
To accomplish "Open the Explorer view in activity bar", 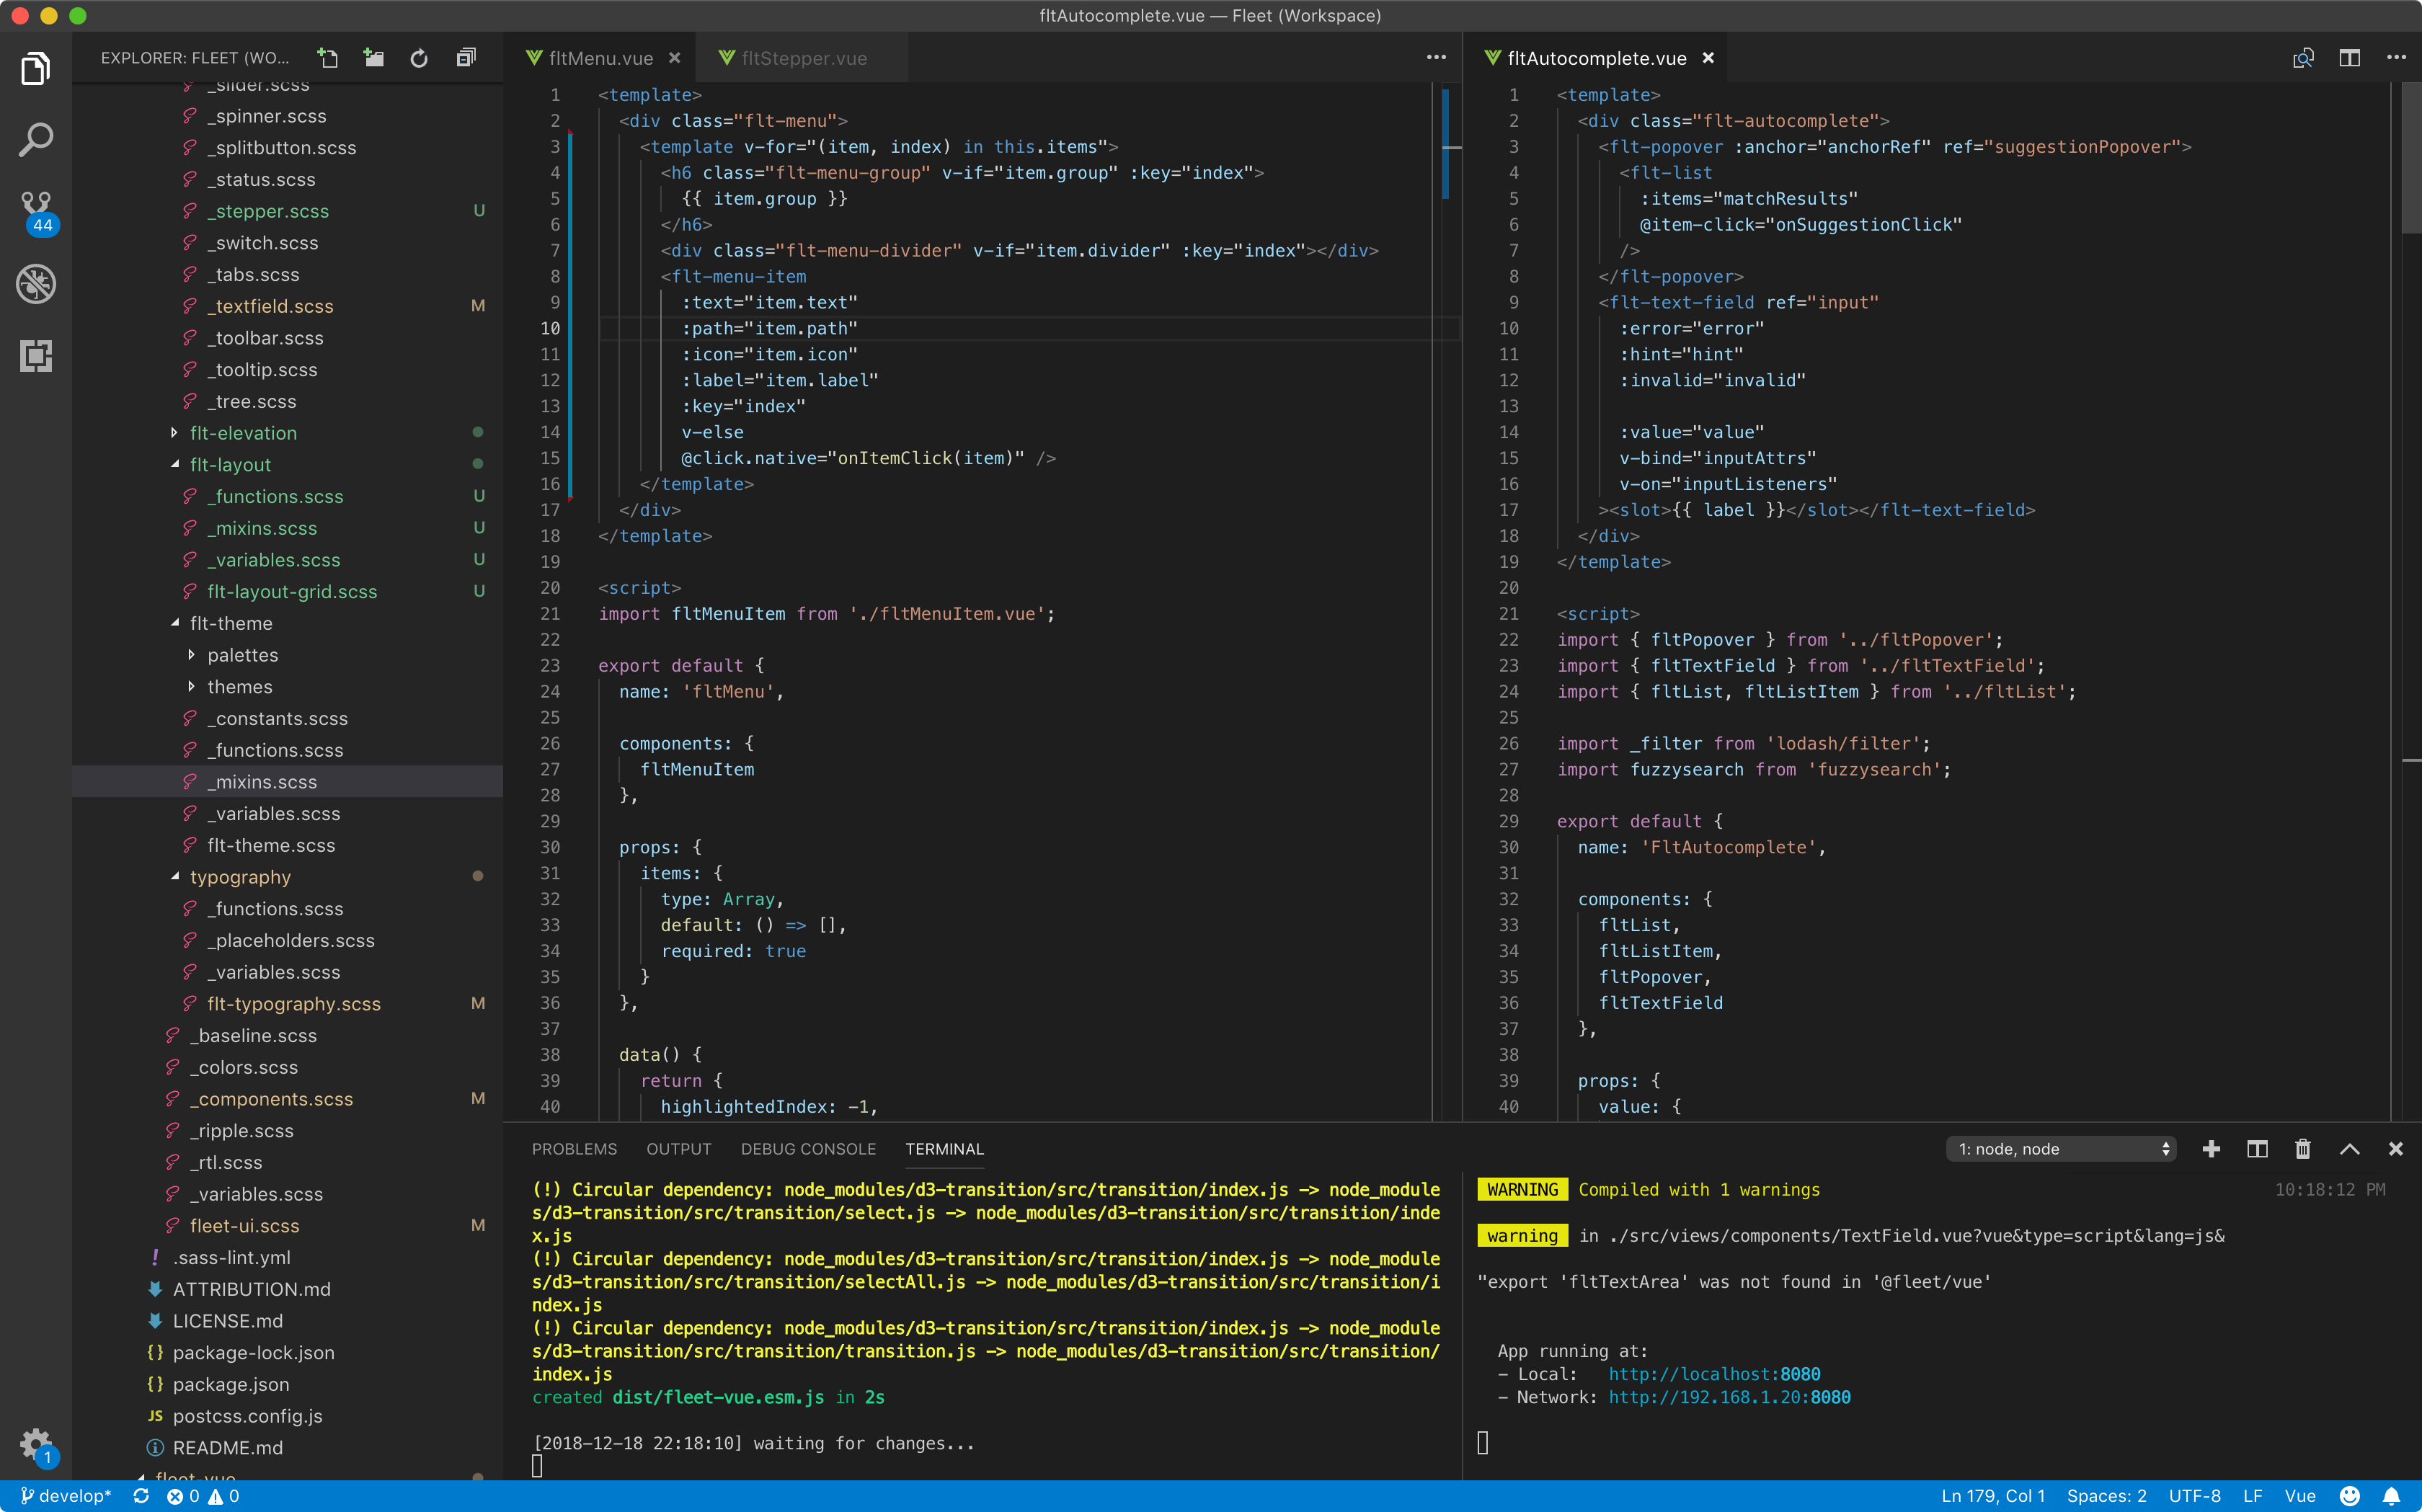I will click(x=36, y=68).
